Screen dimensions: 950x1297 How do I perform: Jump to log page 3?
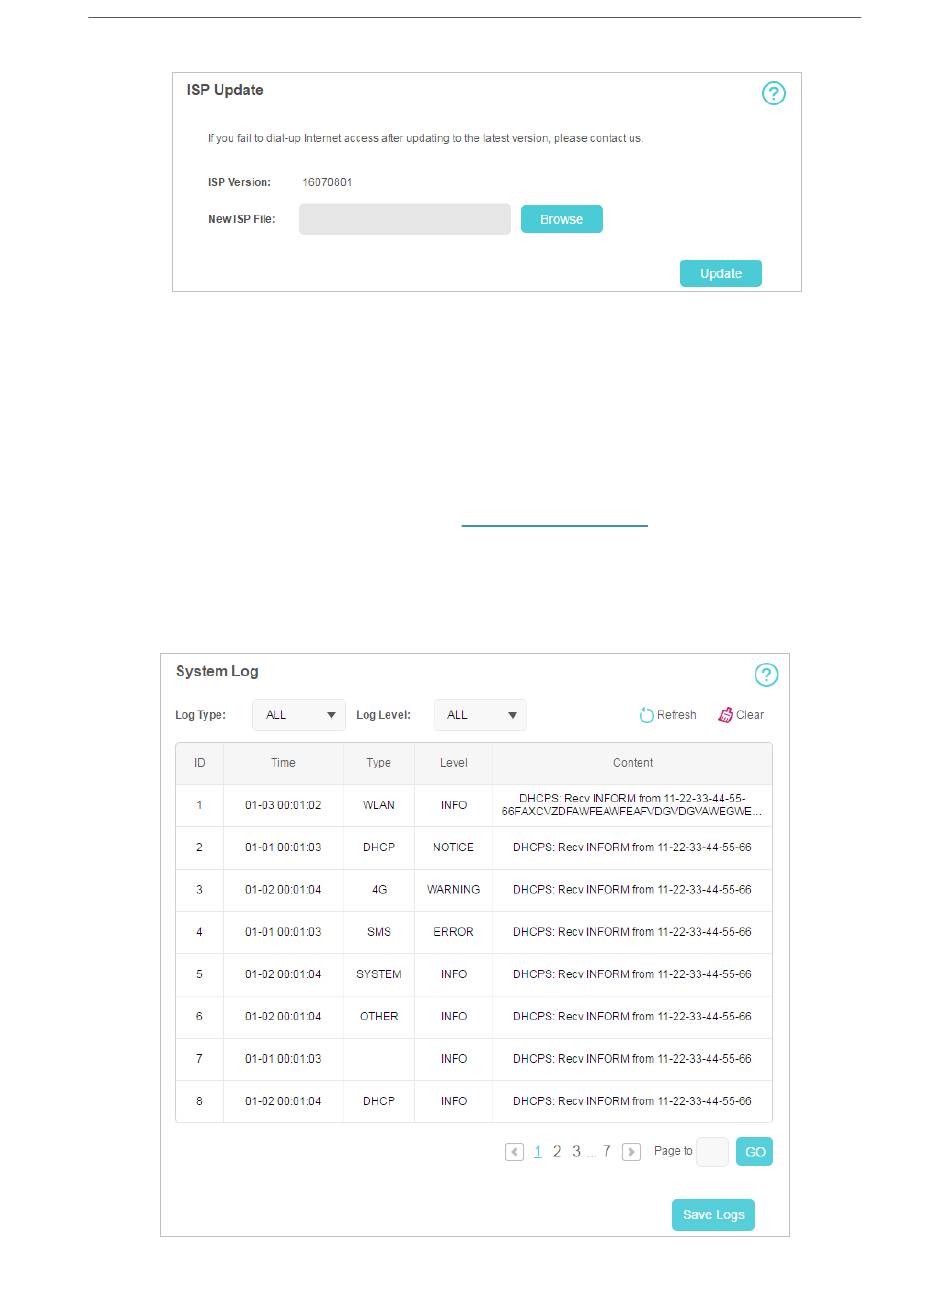pos(576,1152)
